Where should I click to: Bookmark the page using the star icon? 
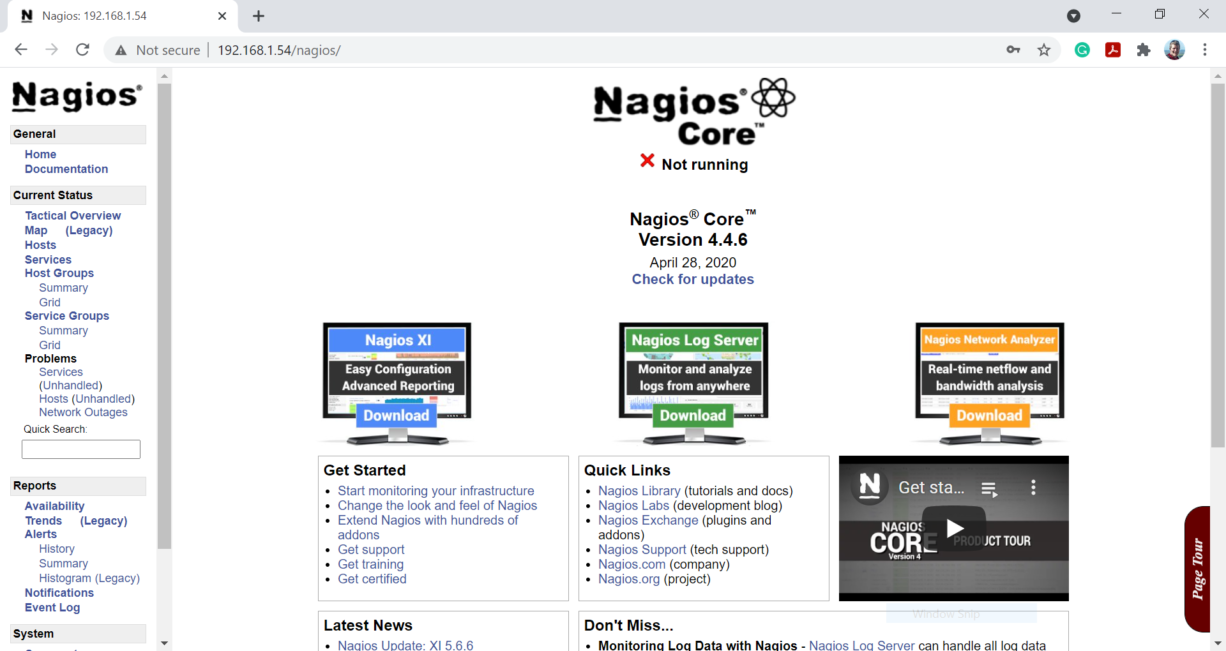[x=1043, y=49]
